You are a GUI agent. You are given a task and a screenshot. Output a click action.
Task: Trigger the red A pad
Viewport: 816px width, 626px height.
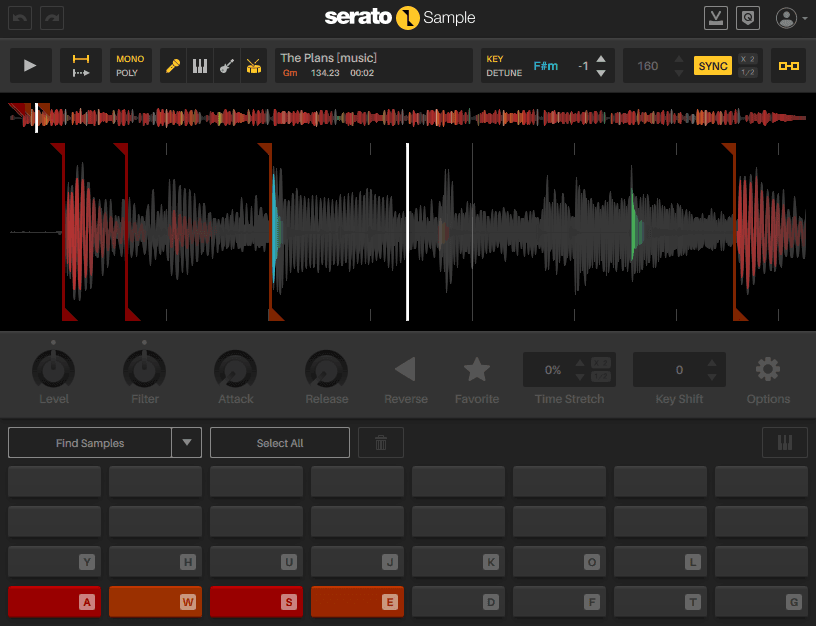point(54,602)
